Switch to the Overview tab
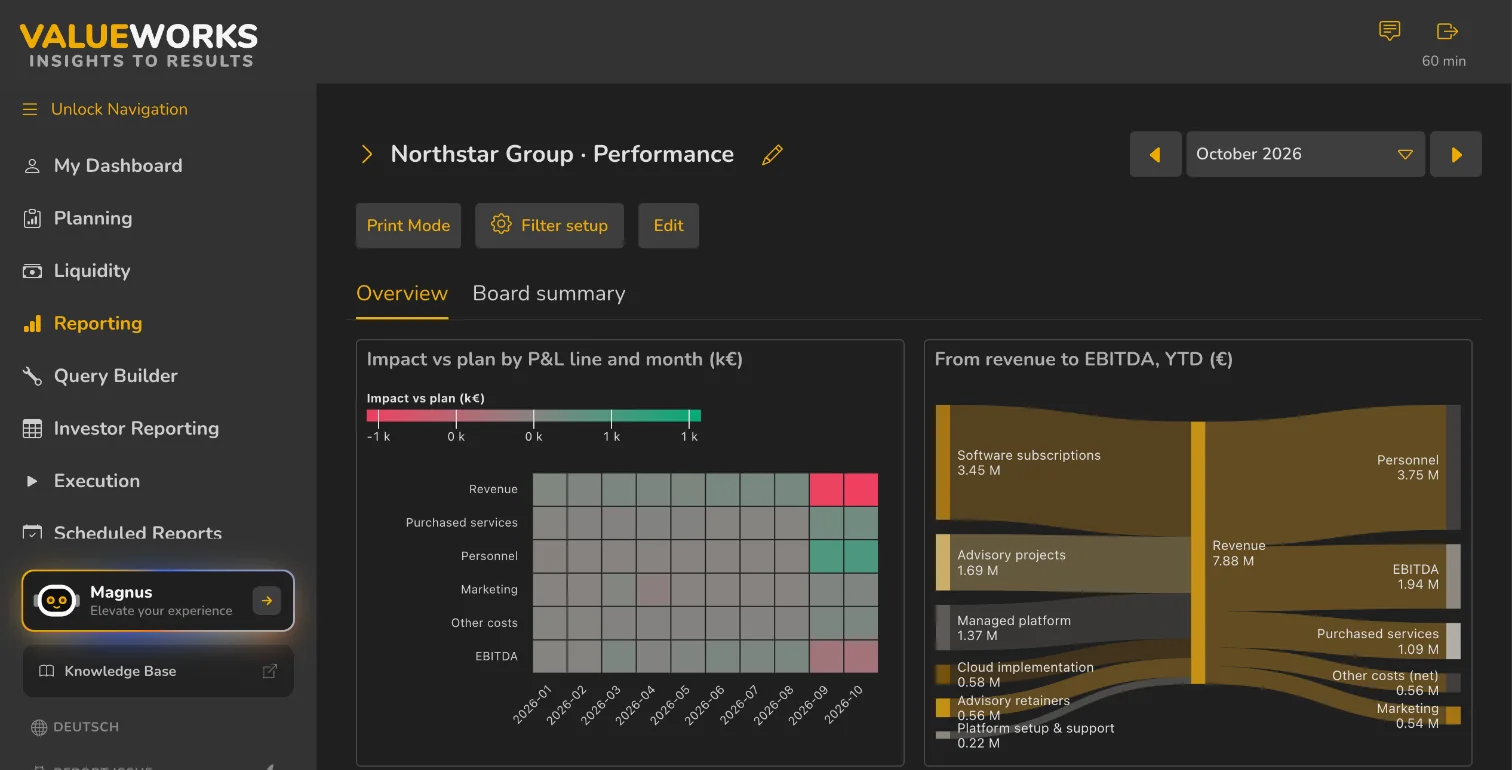 [402, 294]
